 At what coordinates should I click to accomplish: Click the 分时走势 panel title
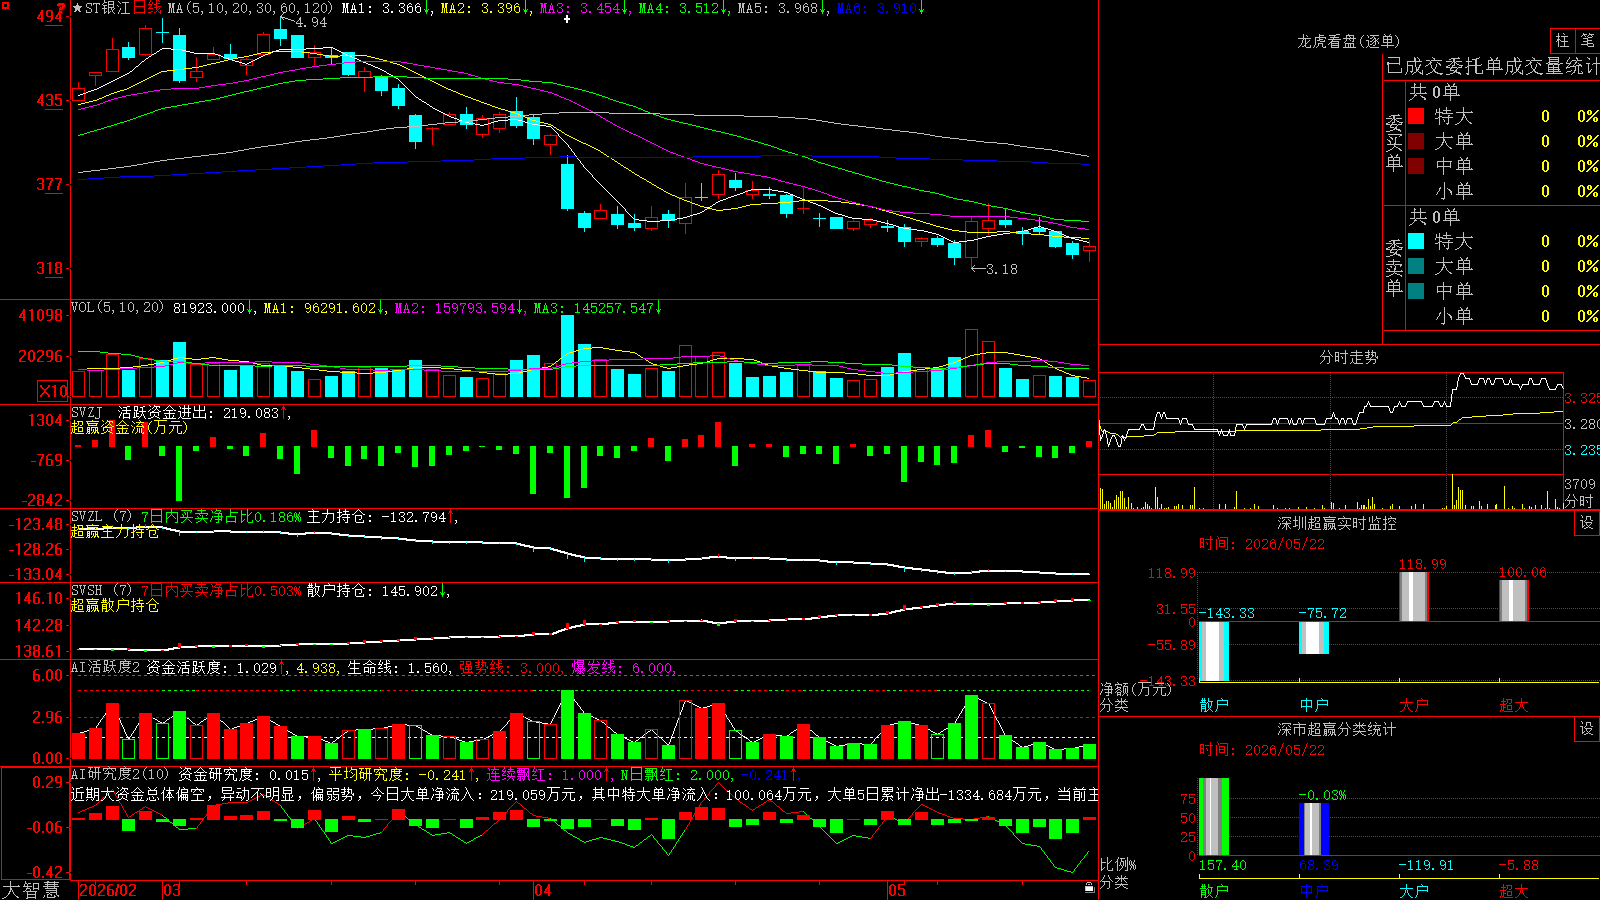pyautogui.click(x=1348, y=357)
